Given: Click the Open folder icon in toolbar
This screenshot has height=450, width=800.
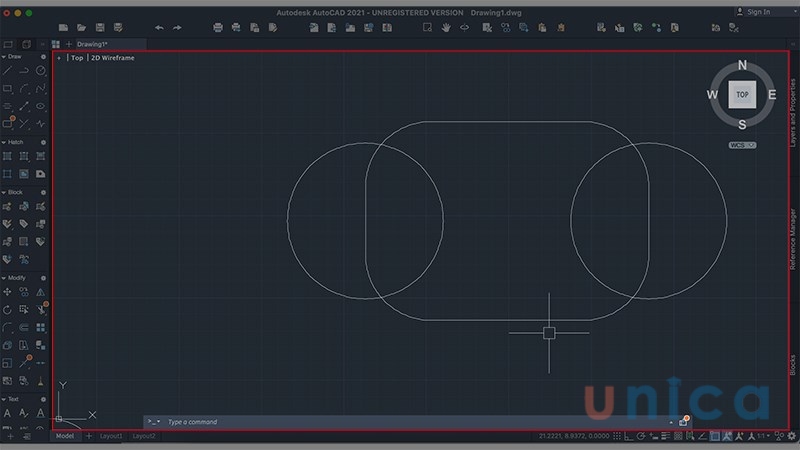Looking at the screenshot, I should pyautogui.click(x=82, y=28).
